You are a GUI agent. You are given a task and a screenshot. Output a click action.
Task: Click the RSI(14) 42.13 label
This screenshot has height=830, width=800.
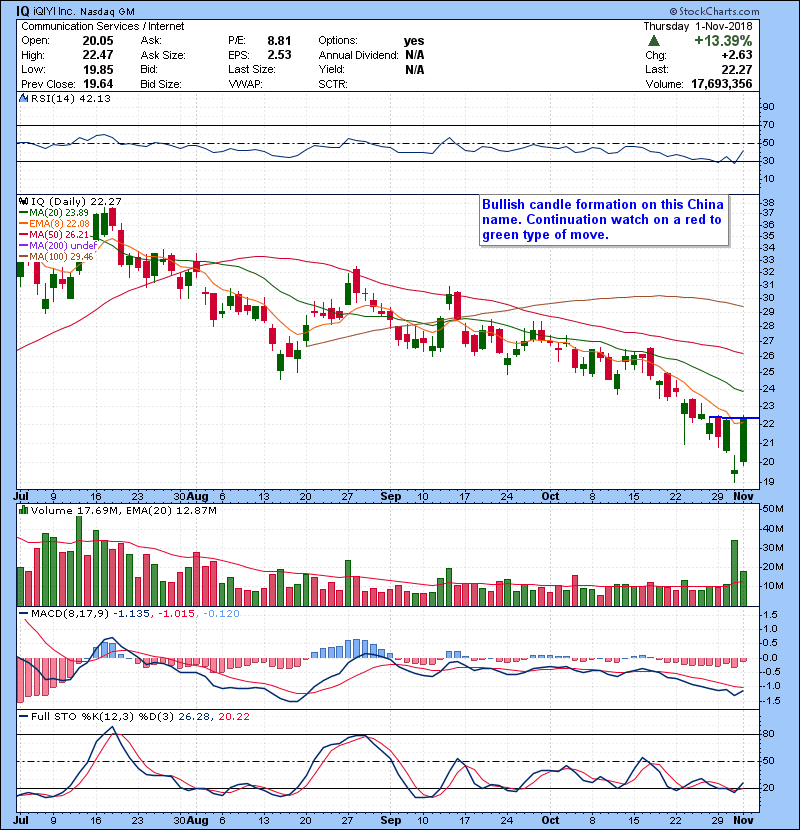pos(71,98)
